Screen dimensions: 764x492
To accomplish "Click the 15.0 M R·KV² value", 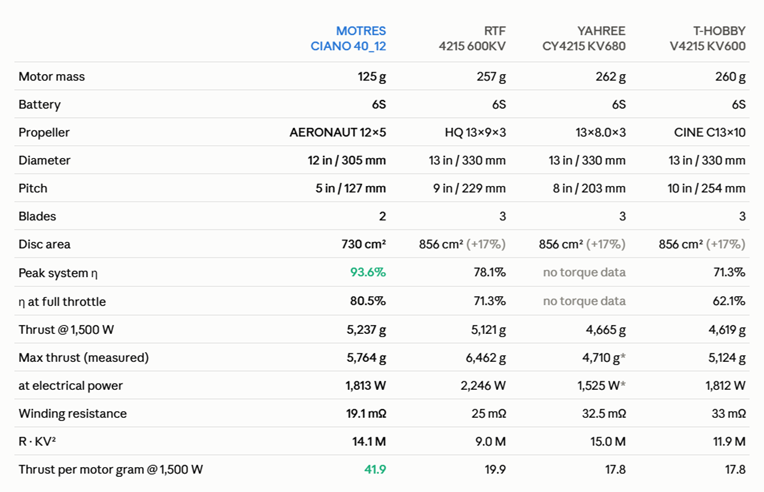I will [x=608, y=442].
